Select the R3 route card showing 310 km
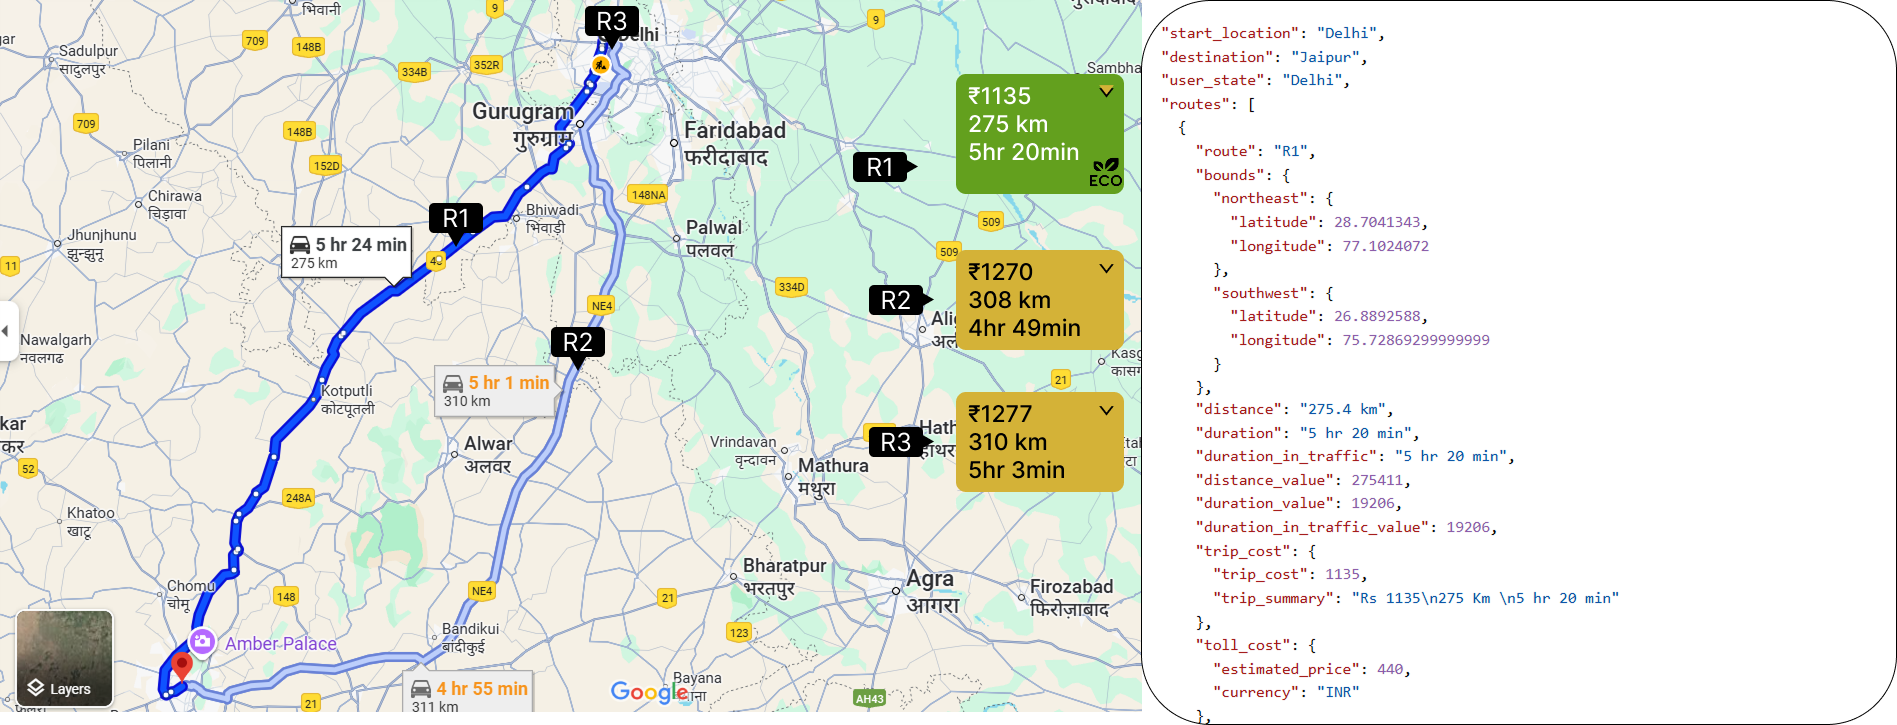This screenshot has width=1897, height=725. click(1038, 442)
